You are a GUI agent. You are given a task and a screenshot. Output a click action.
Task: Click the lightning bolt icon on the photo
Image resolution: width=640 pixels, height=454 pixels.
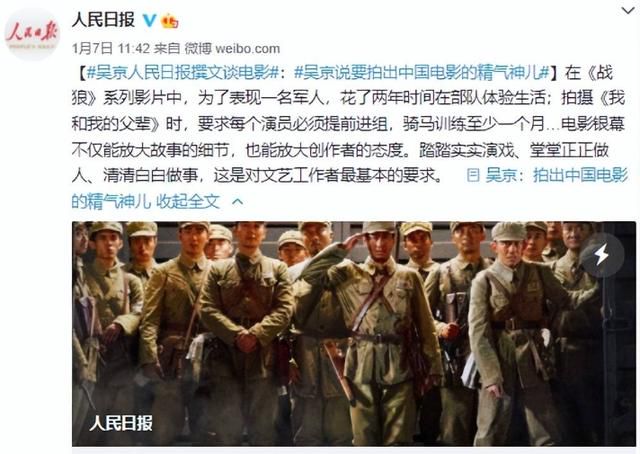pyautogui.click(x=602, y=255)
